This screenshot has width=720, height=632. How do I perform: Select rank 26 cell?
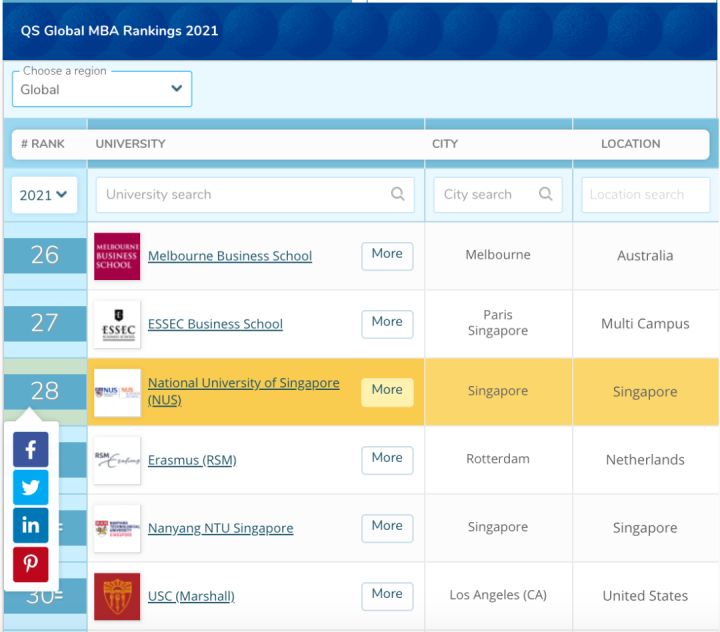pos(45,255)
